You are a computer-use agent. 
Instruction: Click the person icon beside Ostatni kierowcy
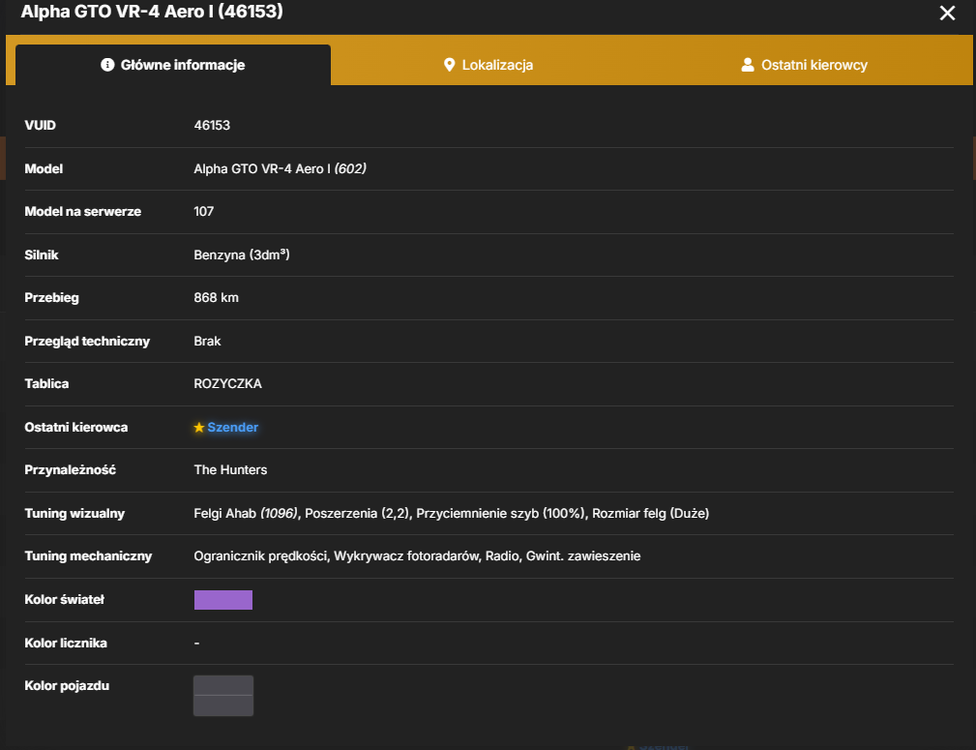click(748, 65)
